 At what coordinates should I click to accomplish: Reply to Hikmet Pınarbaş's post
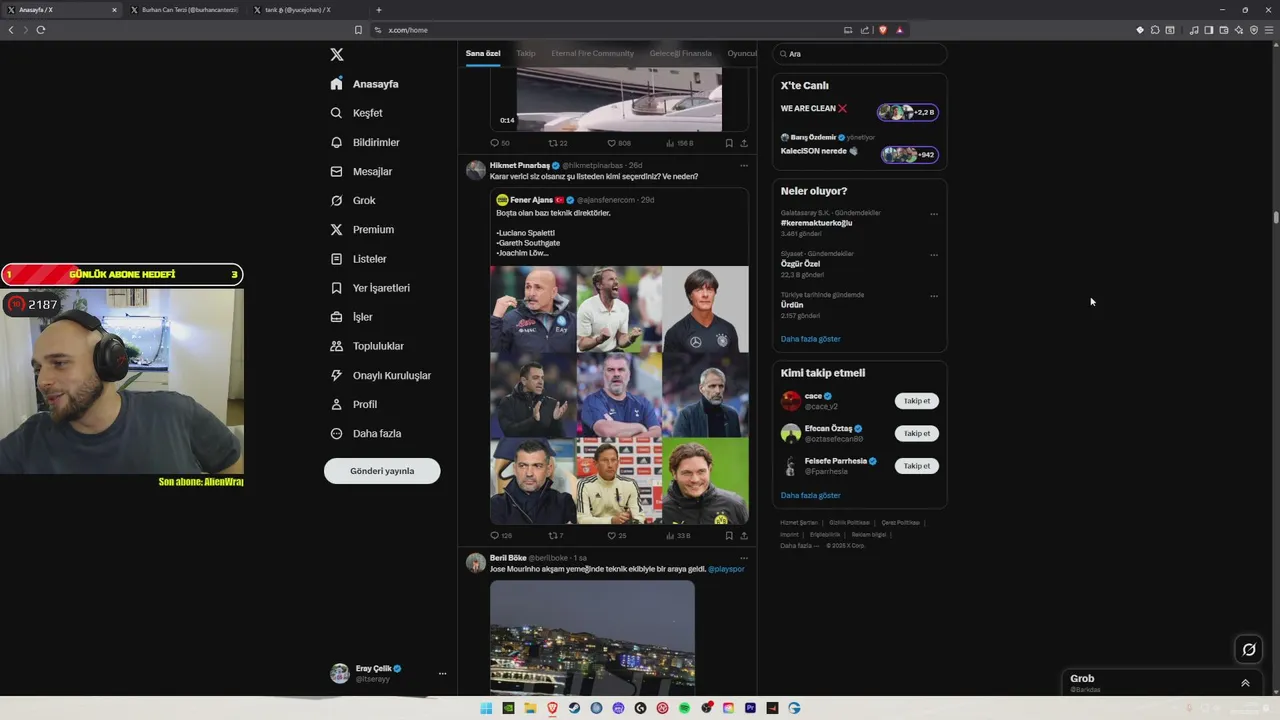(500, 535)
